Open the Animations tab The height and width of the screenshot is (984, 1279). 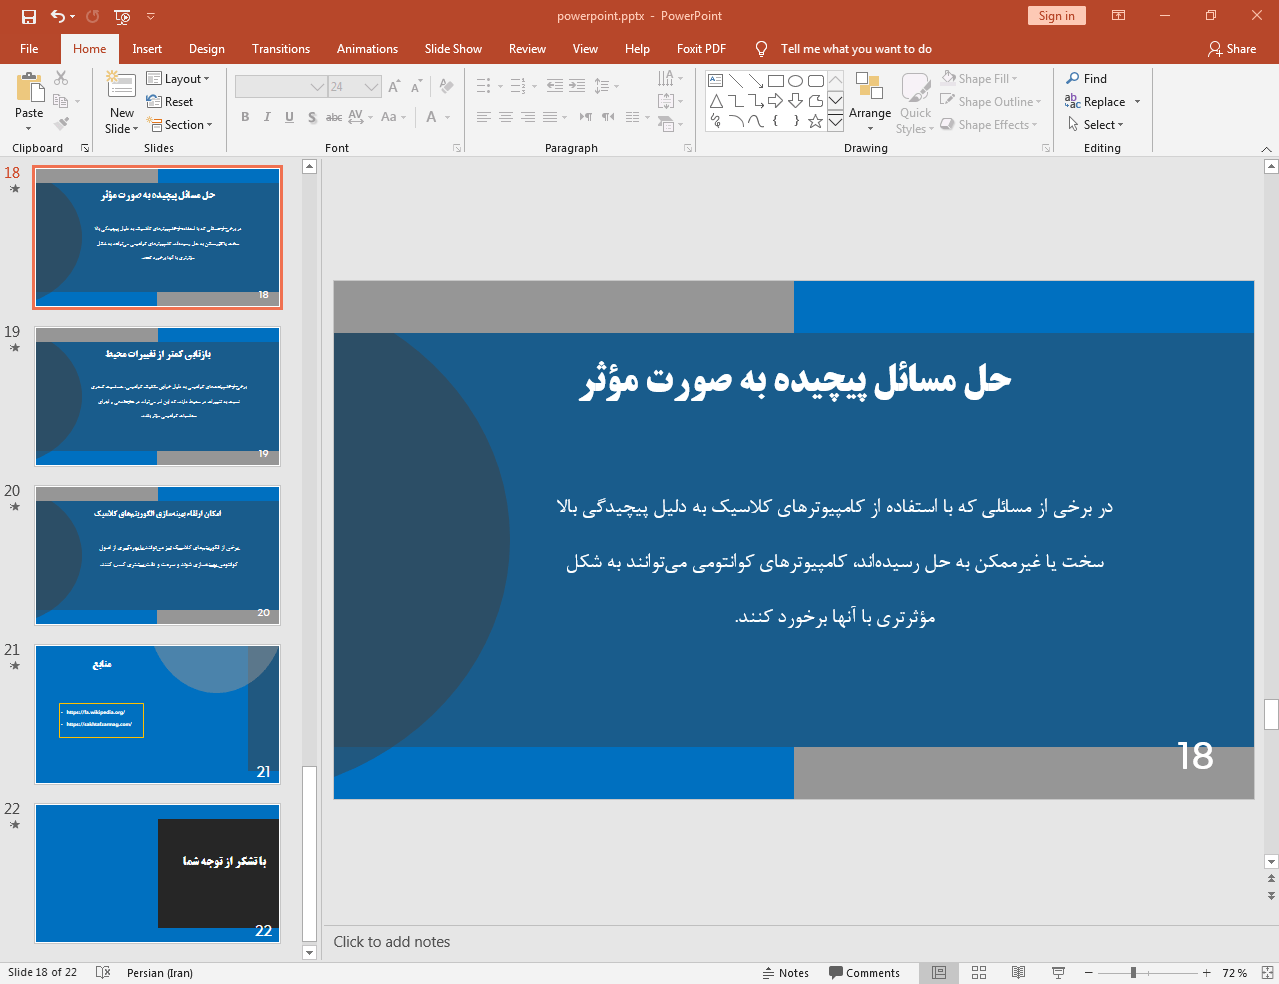pos(367,48)
